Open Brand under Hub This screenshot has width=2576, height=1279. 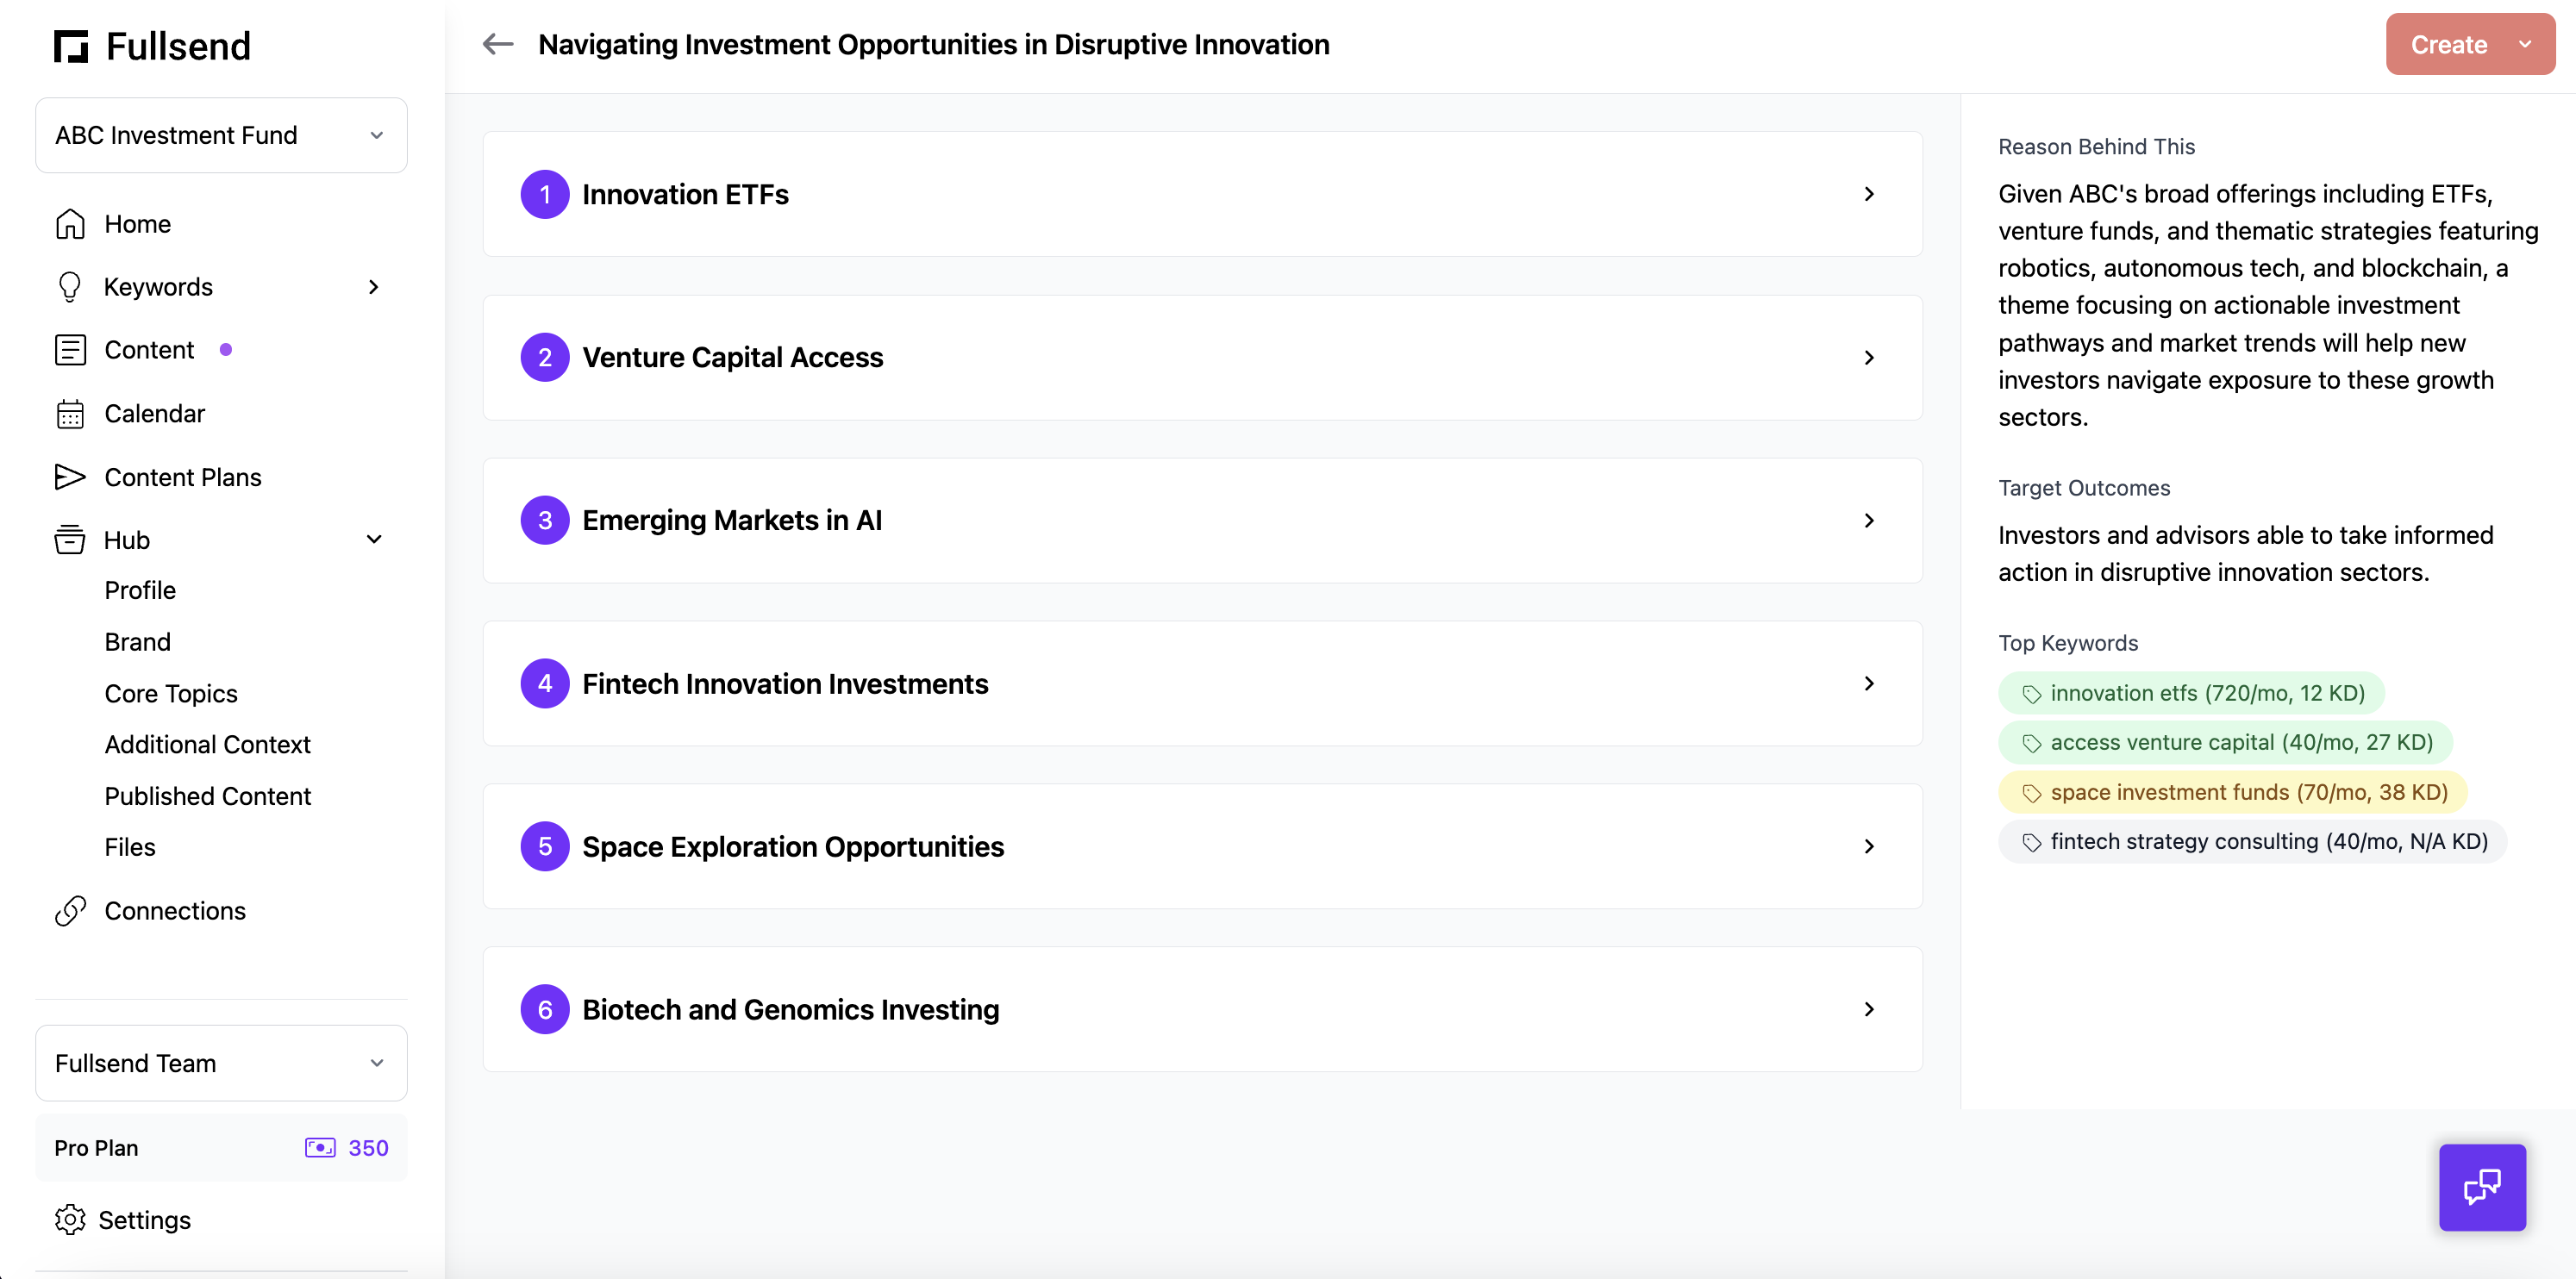click(138, 642)
